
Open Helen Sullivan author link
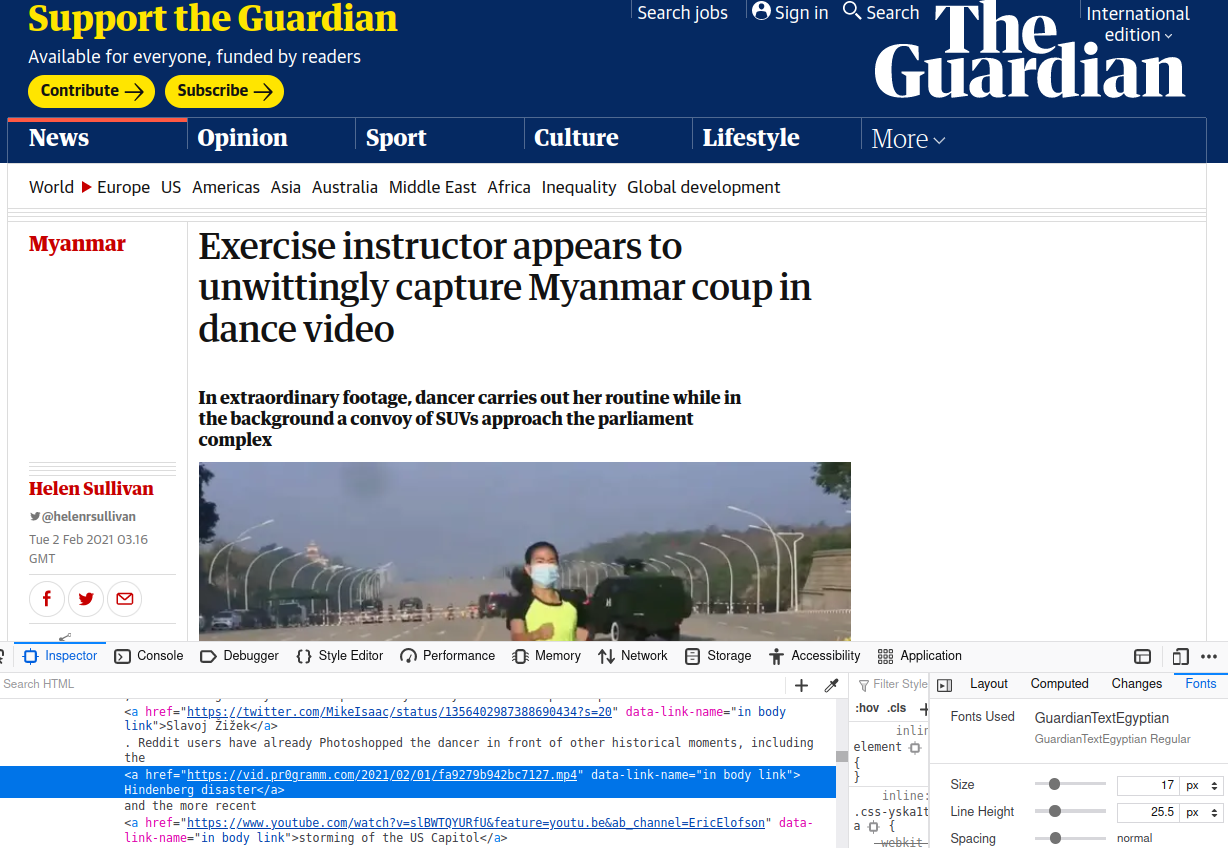(x=91, y=489)
